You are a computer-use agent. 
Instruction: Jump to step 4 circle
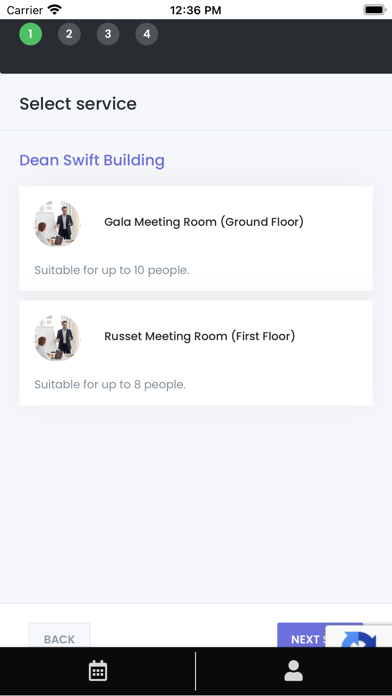click(x=147, y=34)
